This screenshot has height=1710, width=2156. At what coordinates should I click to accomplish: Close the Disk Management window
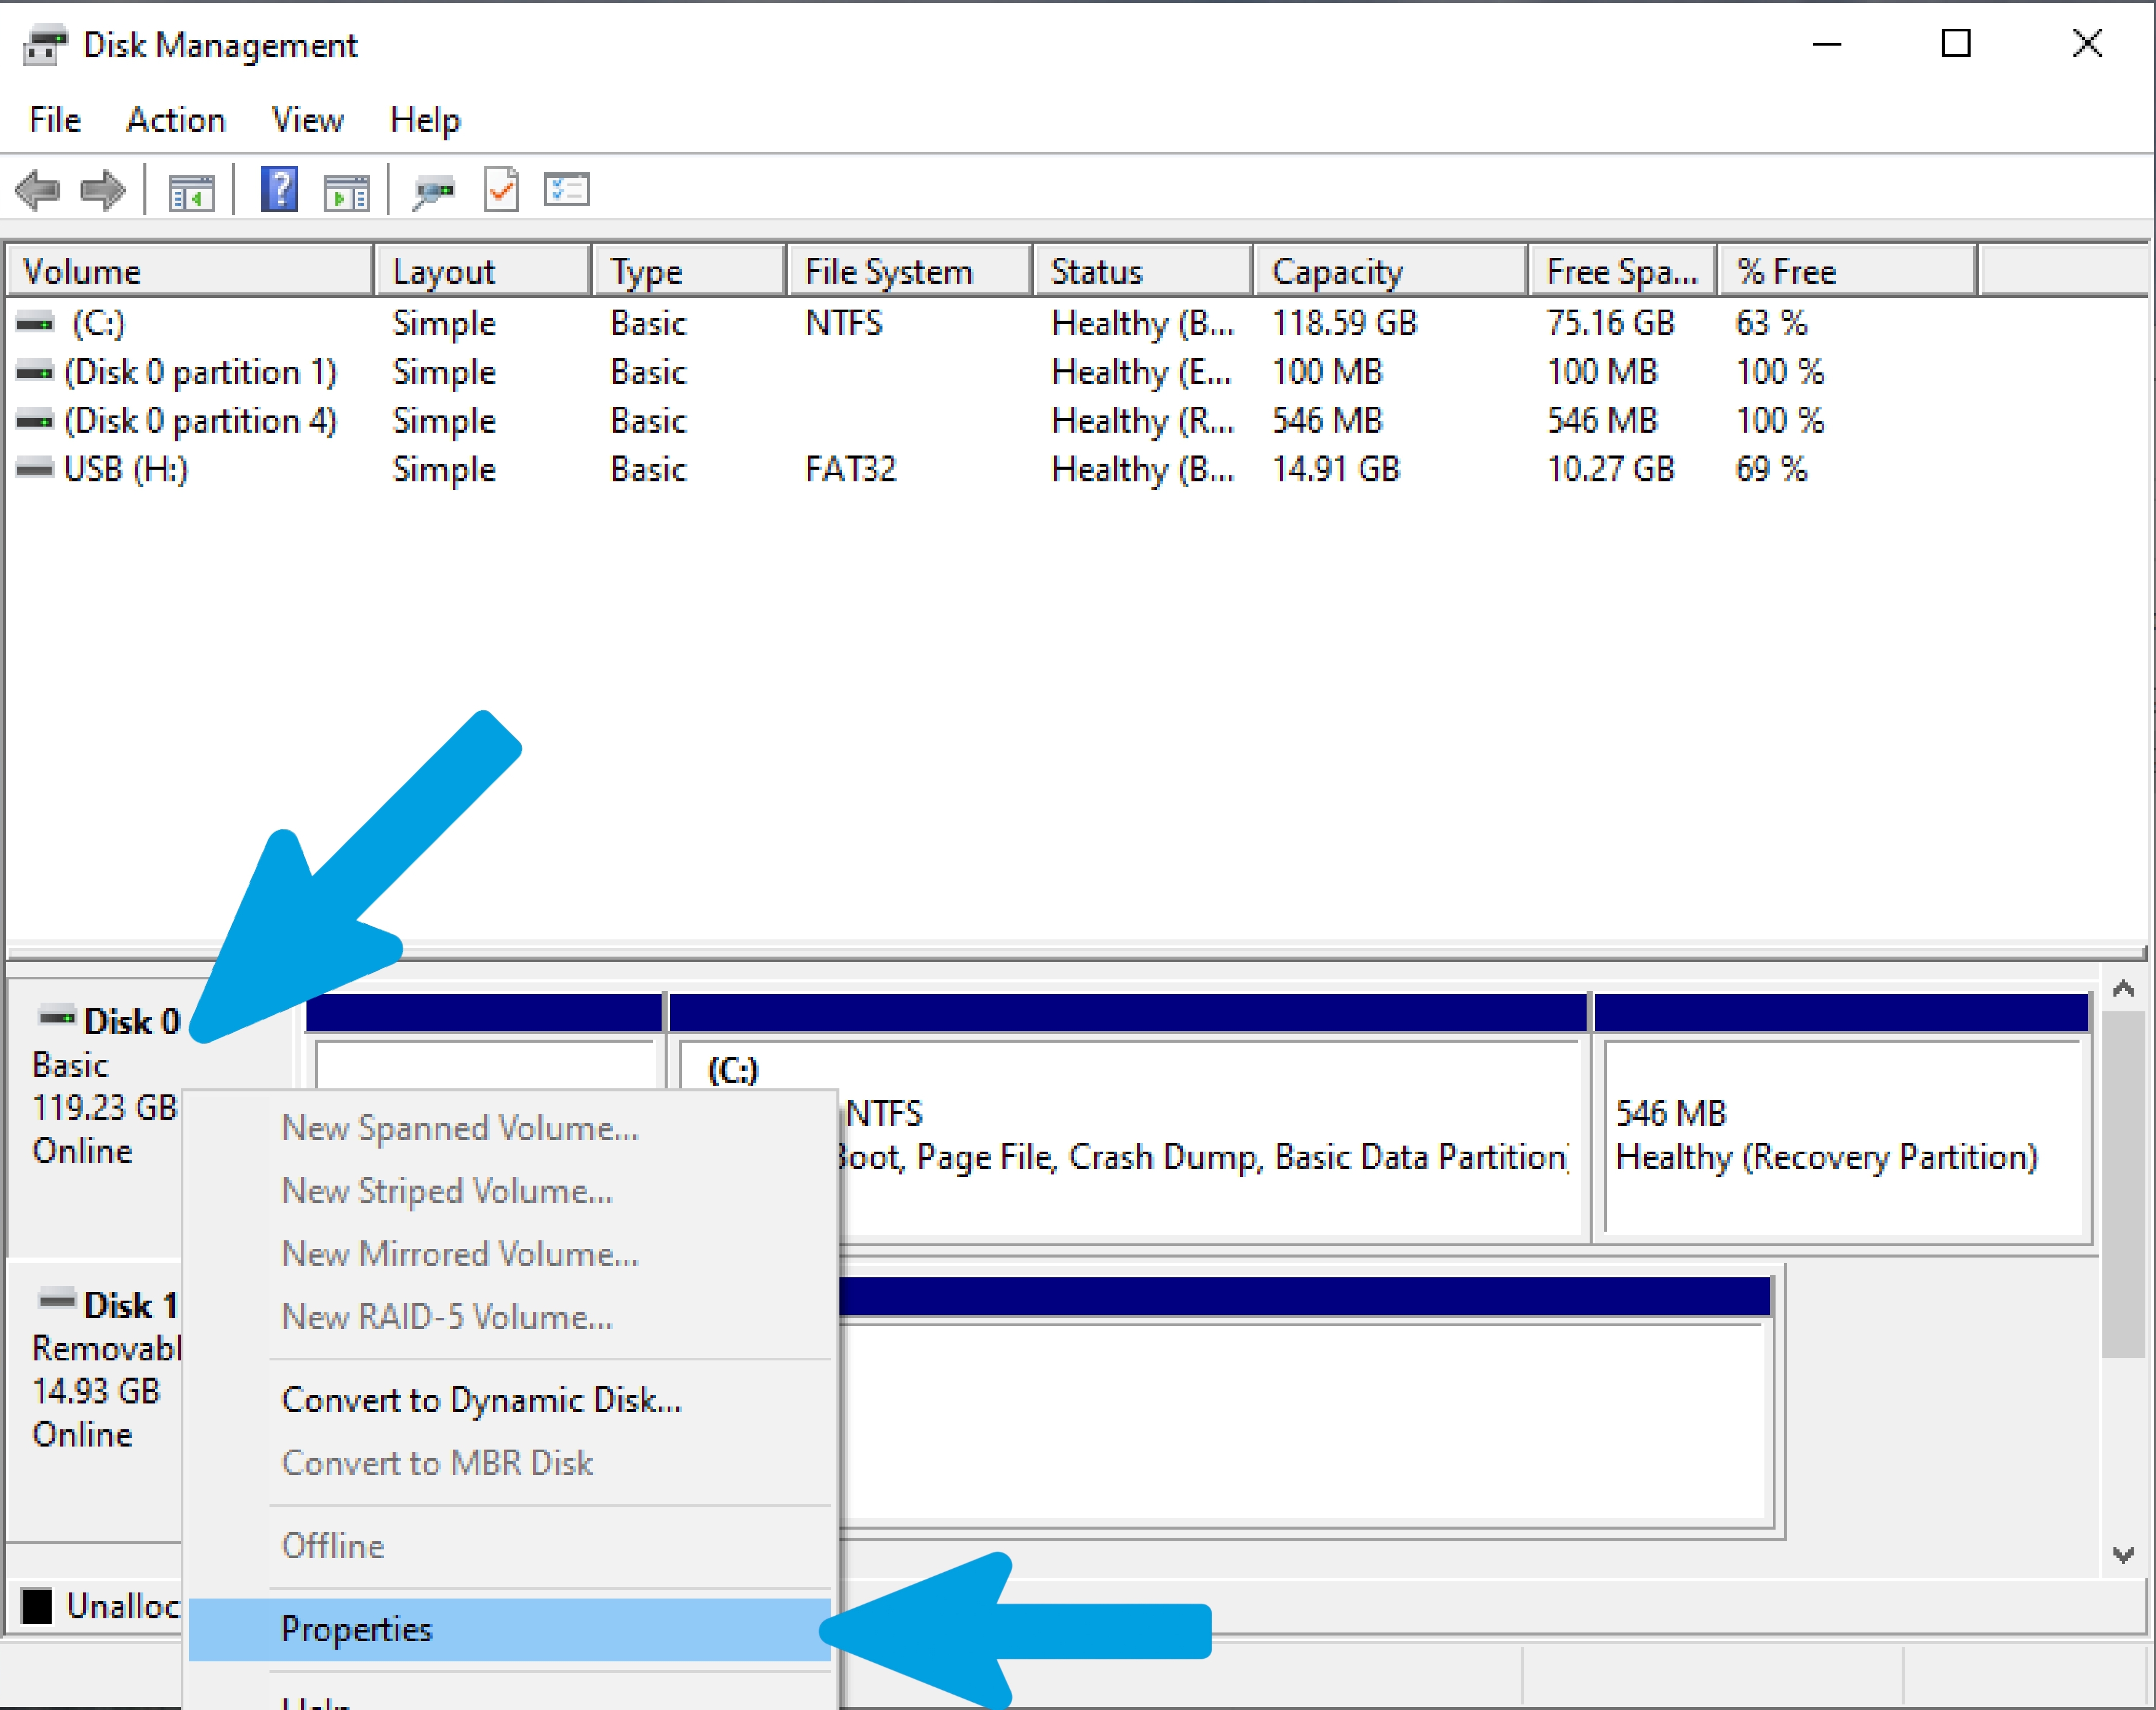click(x=2087, y=44)
